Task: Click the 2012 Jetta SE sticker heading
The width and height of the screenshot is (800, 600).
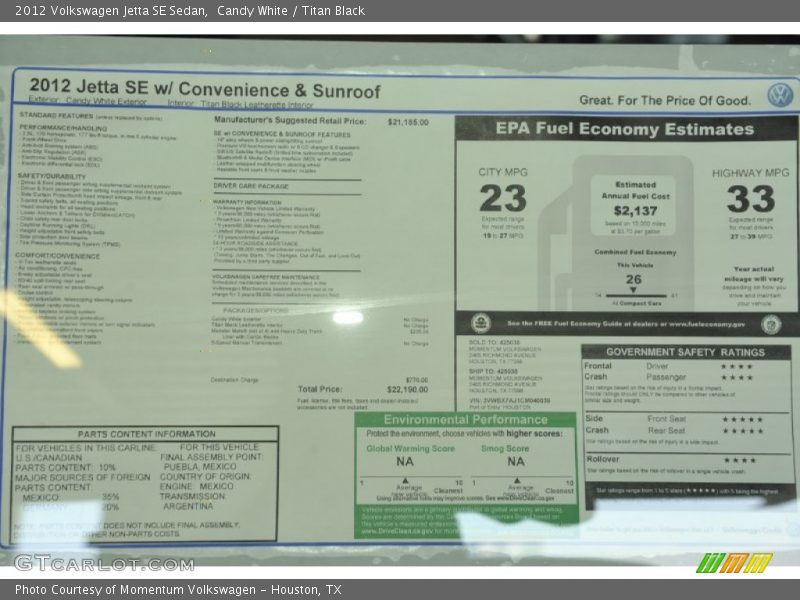Action: pyautogui.click(x=205, y=89)
